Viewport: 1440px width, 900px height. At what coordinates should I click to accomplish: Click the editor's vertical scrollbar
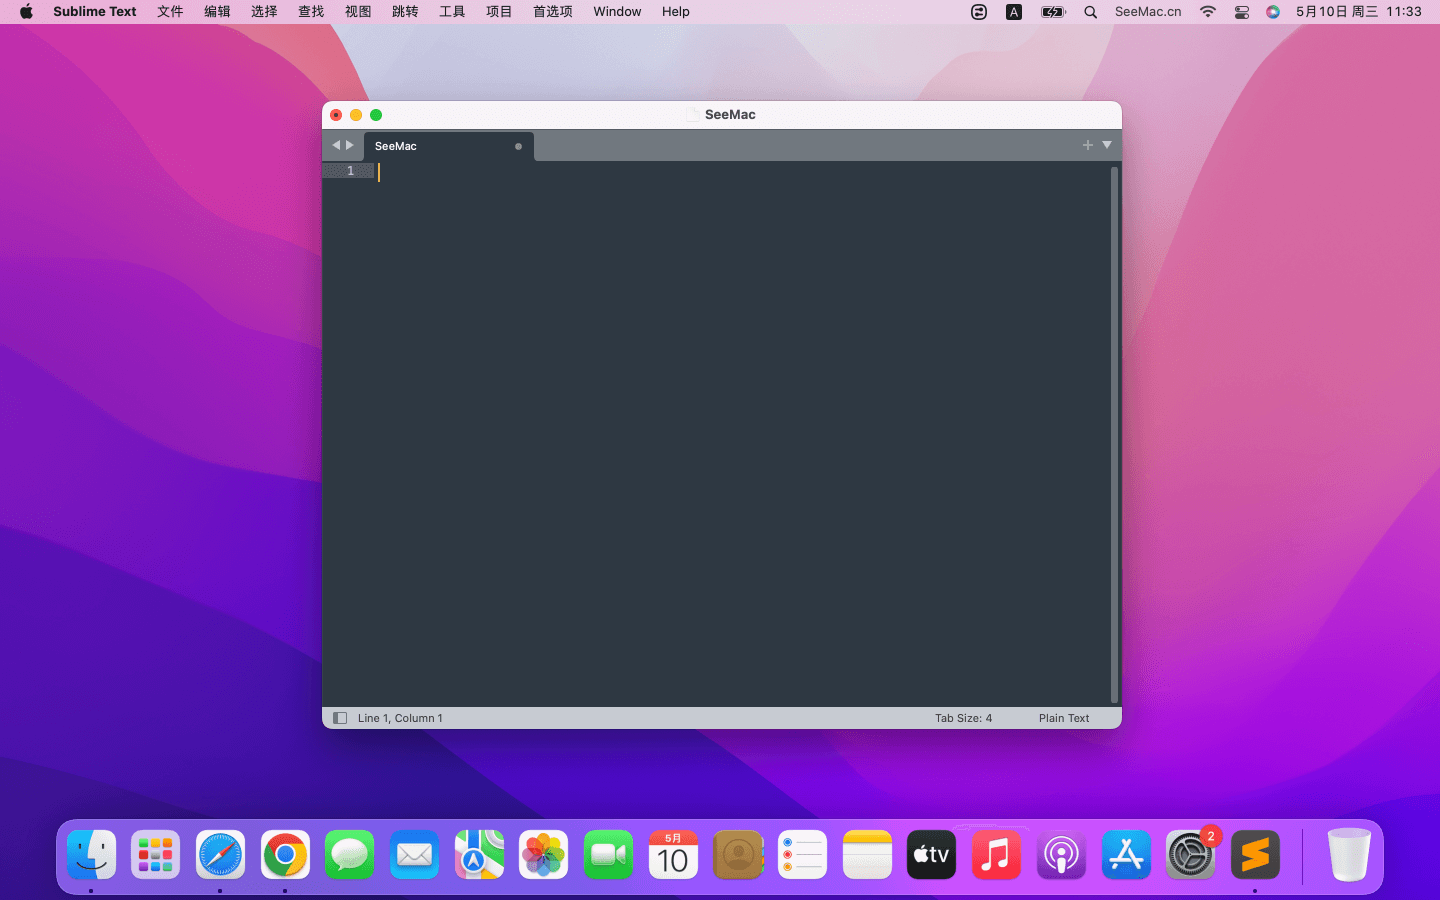coord(1114,435)
